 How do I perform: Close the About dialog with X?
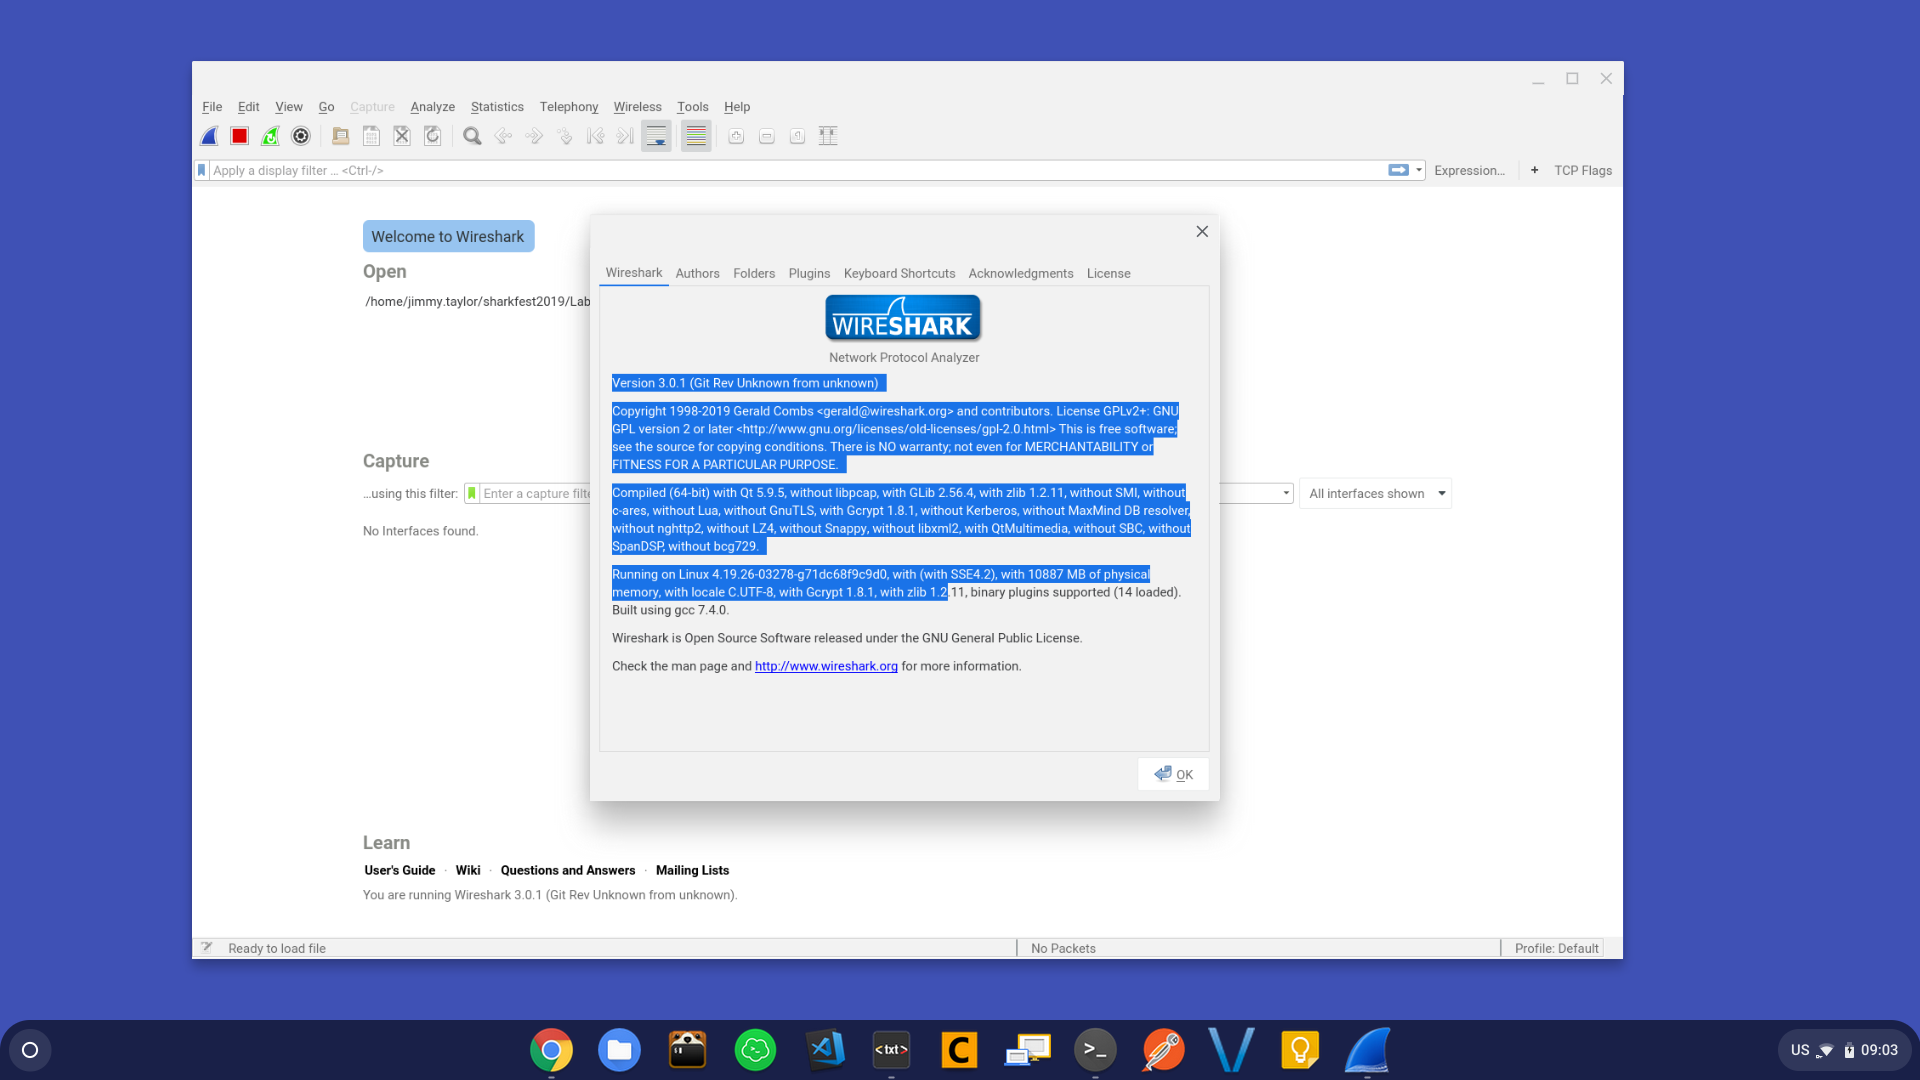[x=1202, y=231]
